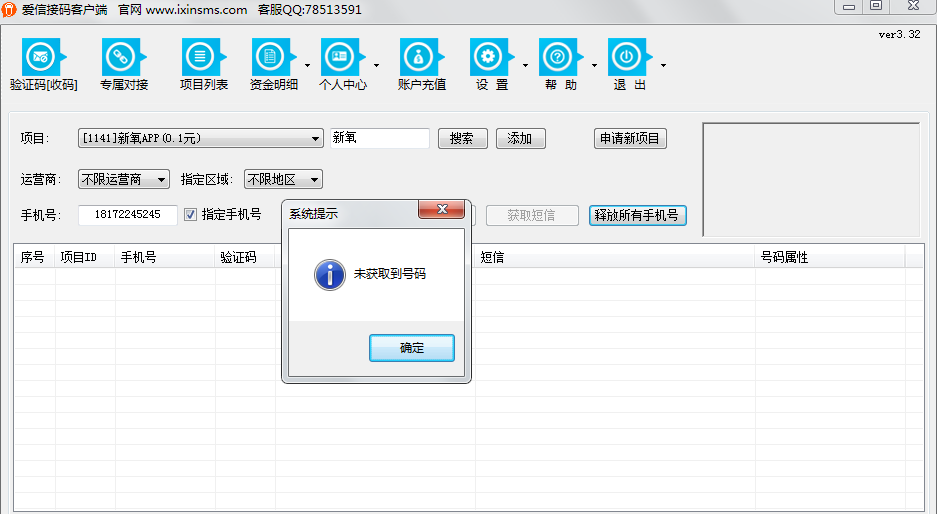Expand the arrow beside 资金明细
Screen dimensions: 937x514
click(307, 65)
